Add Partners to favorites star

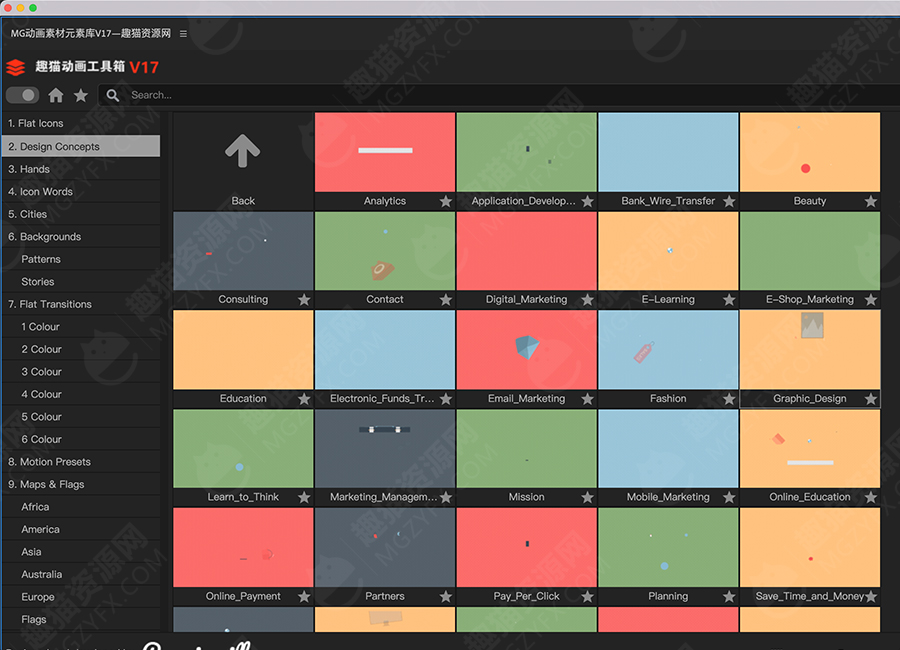tap(445, 597)
